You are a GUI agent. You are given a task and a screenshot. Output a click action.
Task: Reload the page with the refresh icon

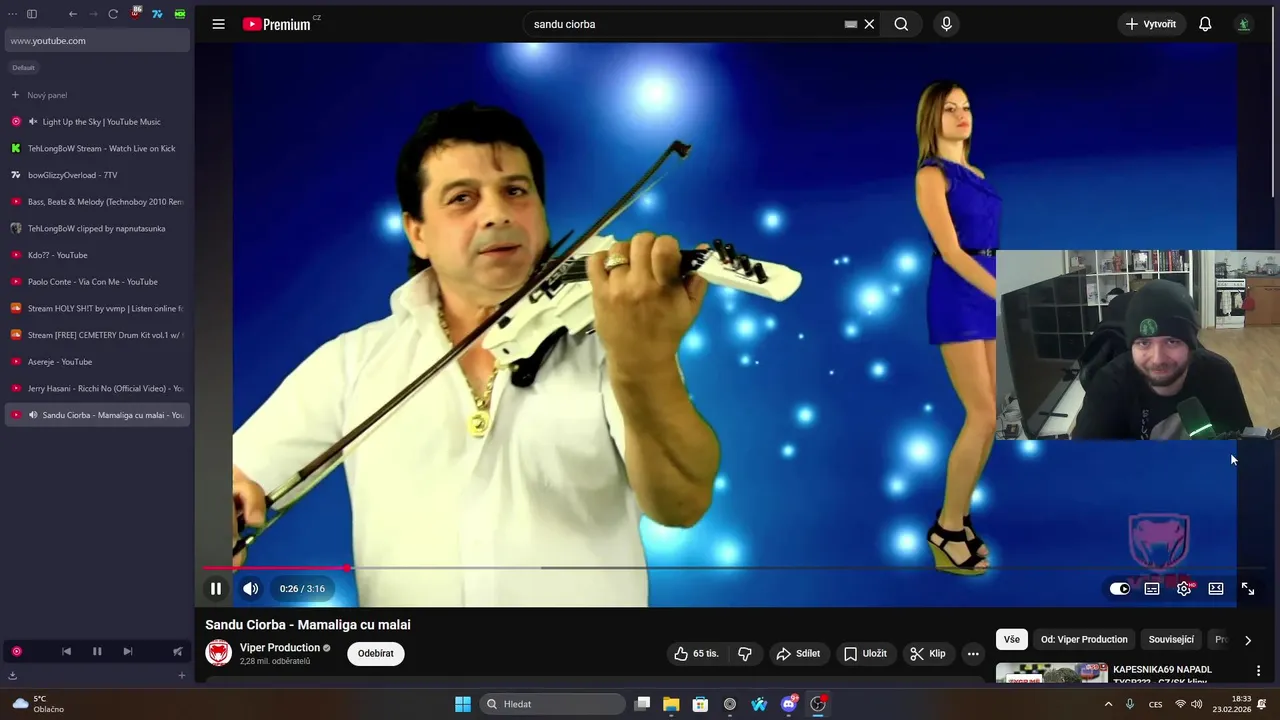[113, 14]
